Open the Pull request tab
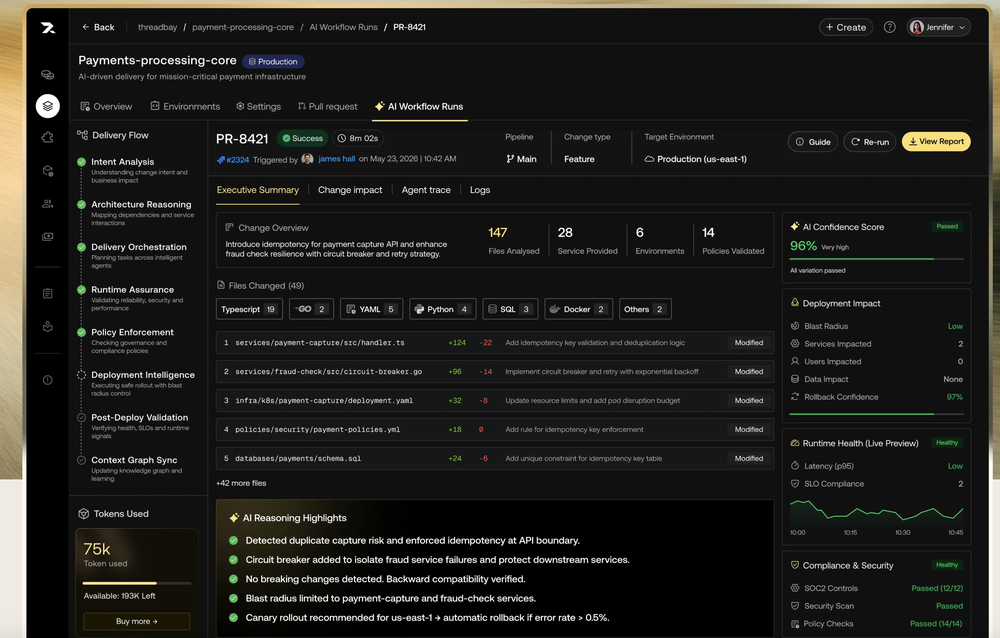1000x638 pixels. [327, 107]
